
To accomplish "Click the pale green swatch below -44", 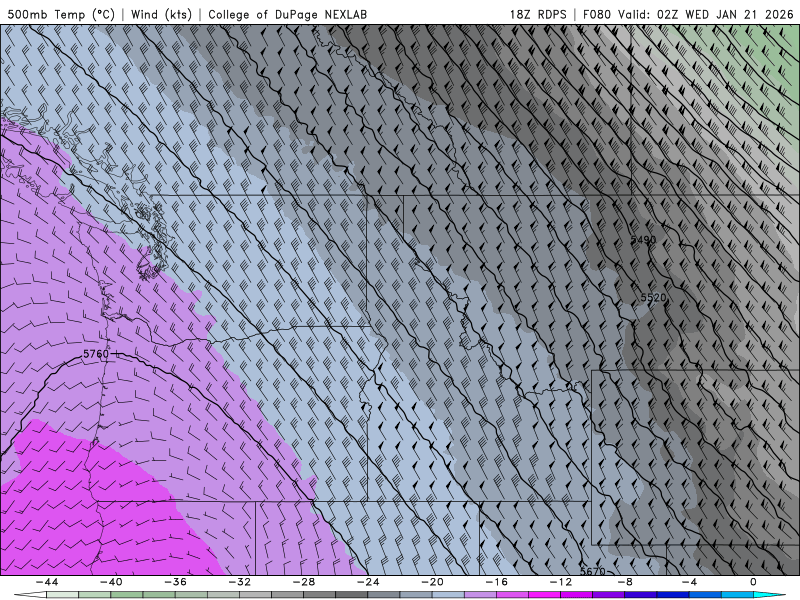I will pyautogui.click(x=62, y=595).
